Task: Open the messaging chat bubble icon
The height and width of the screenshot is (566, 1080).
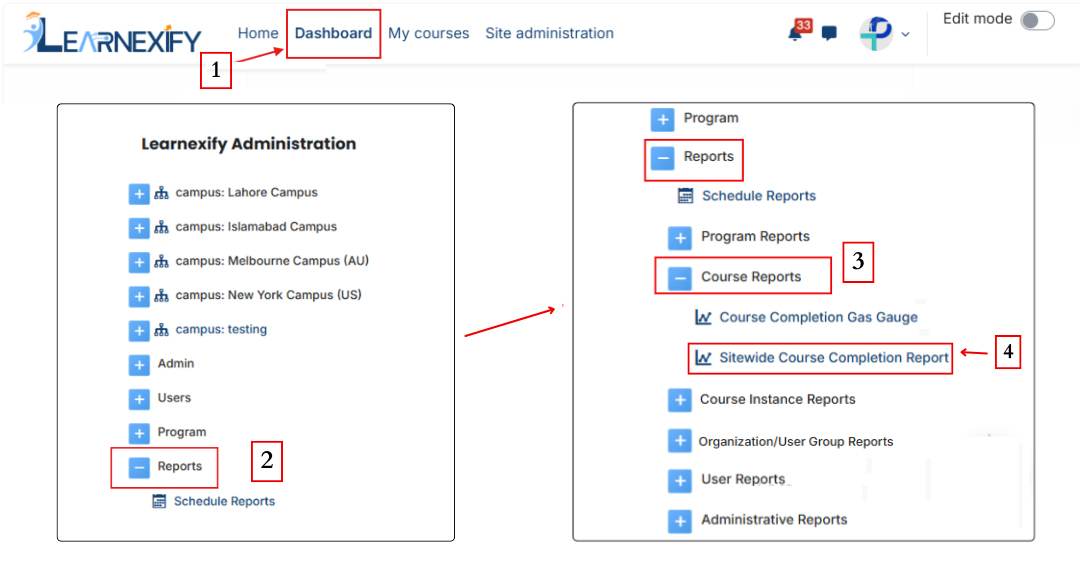Action: 829,33
